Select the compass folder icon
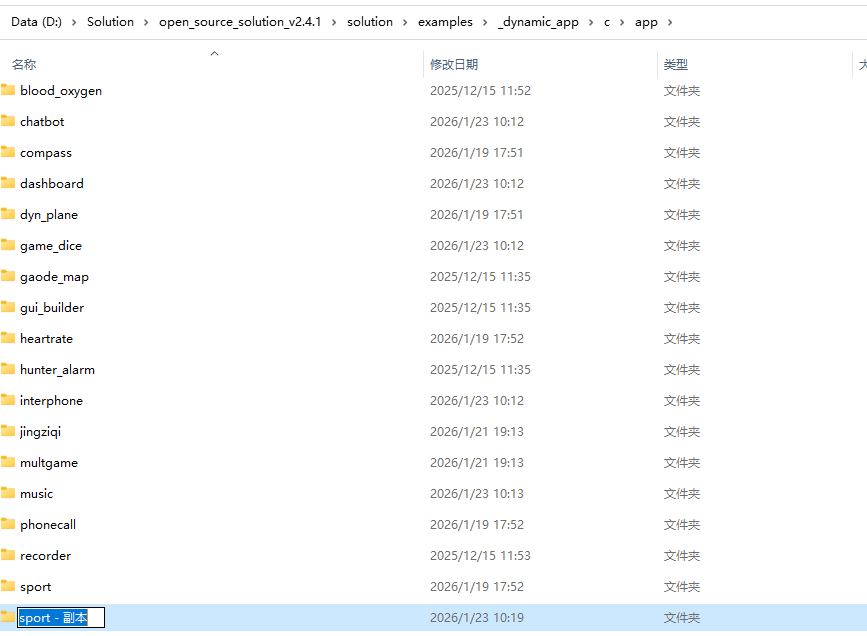 coord(8,152)
